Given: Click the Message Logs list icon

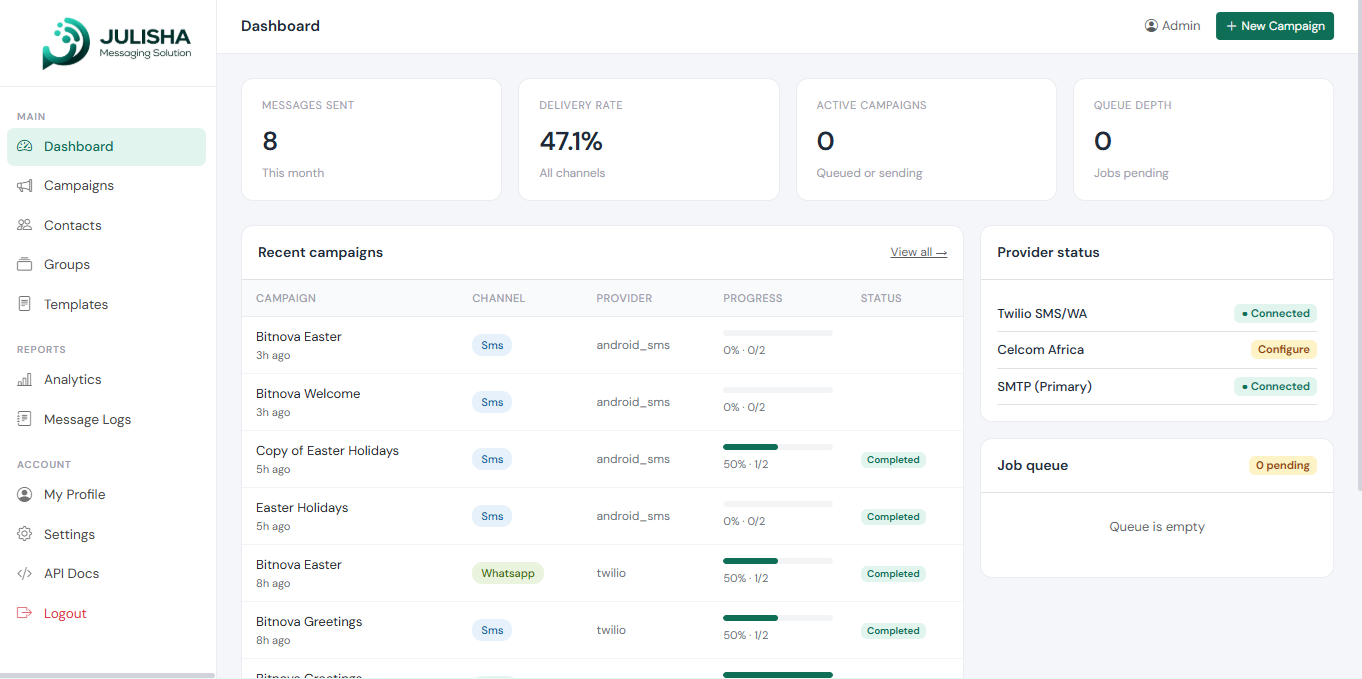Looking at the screenshot, I should point(25,419).
